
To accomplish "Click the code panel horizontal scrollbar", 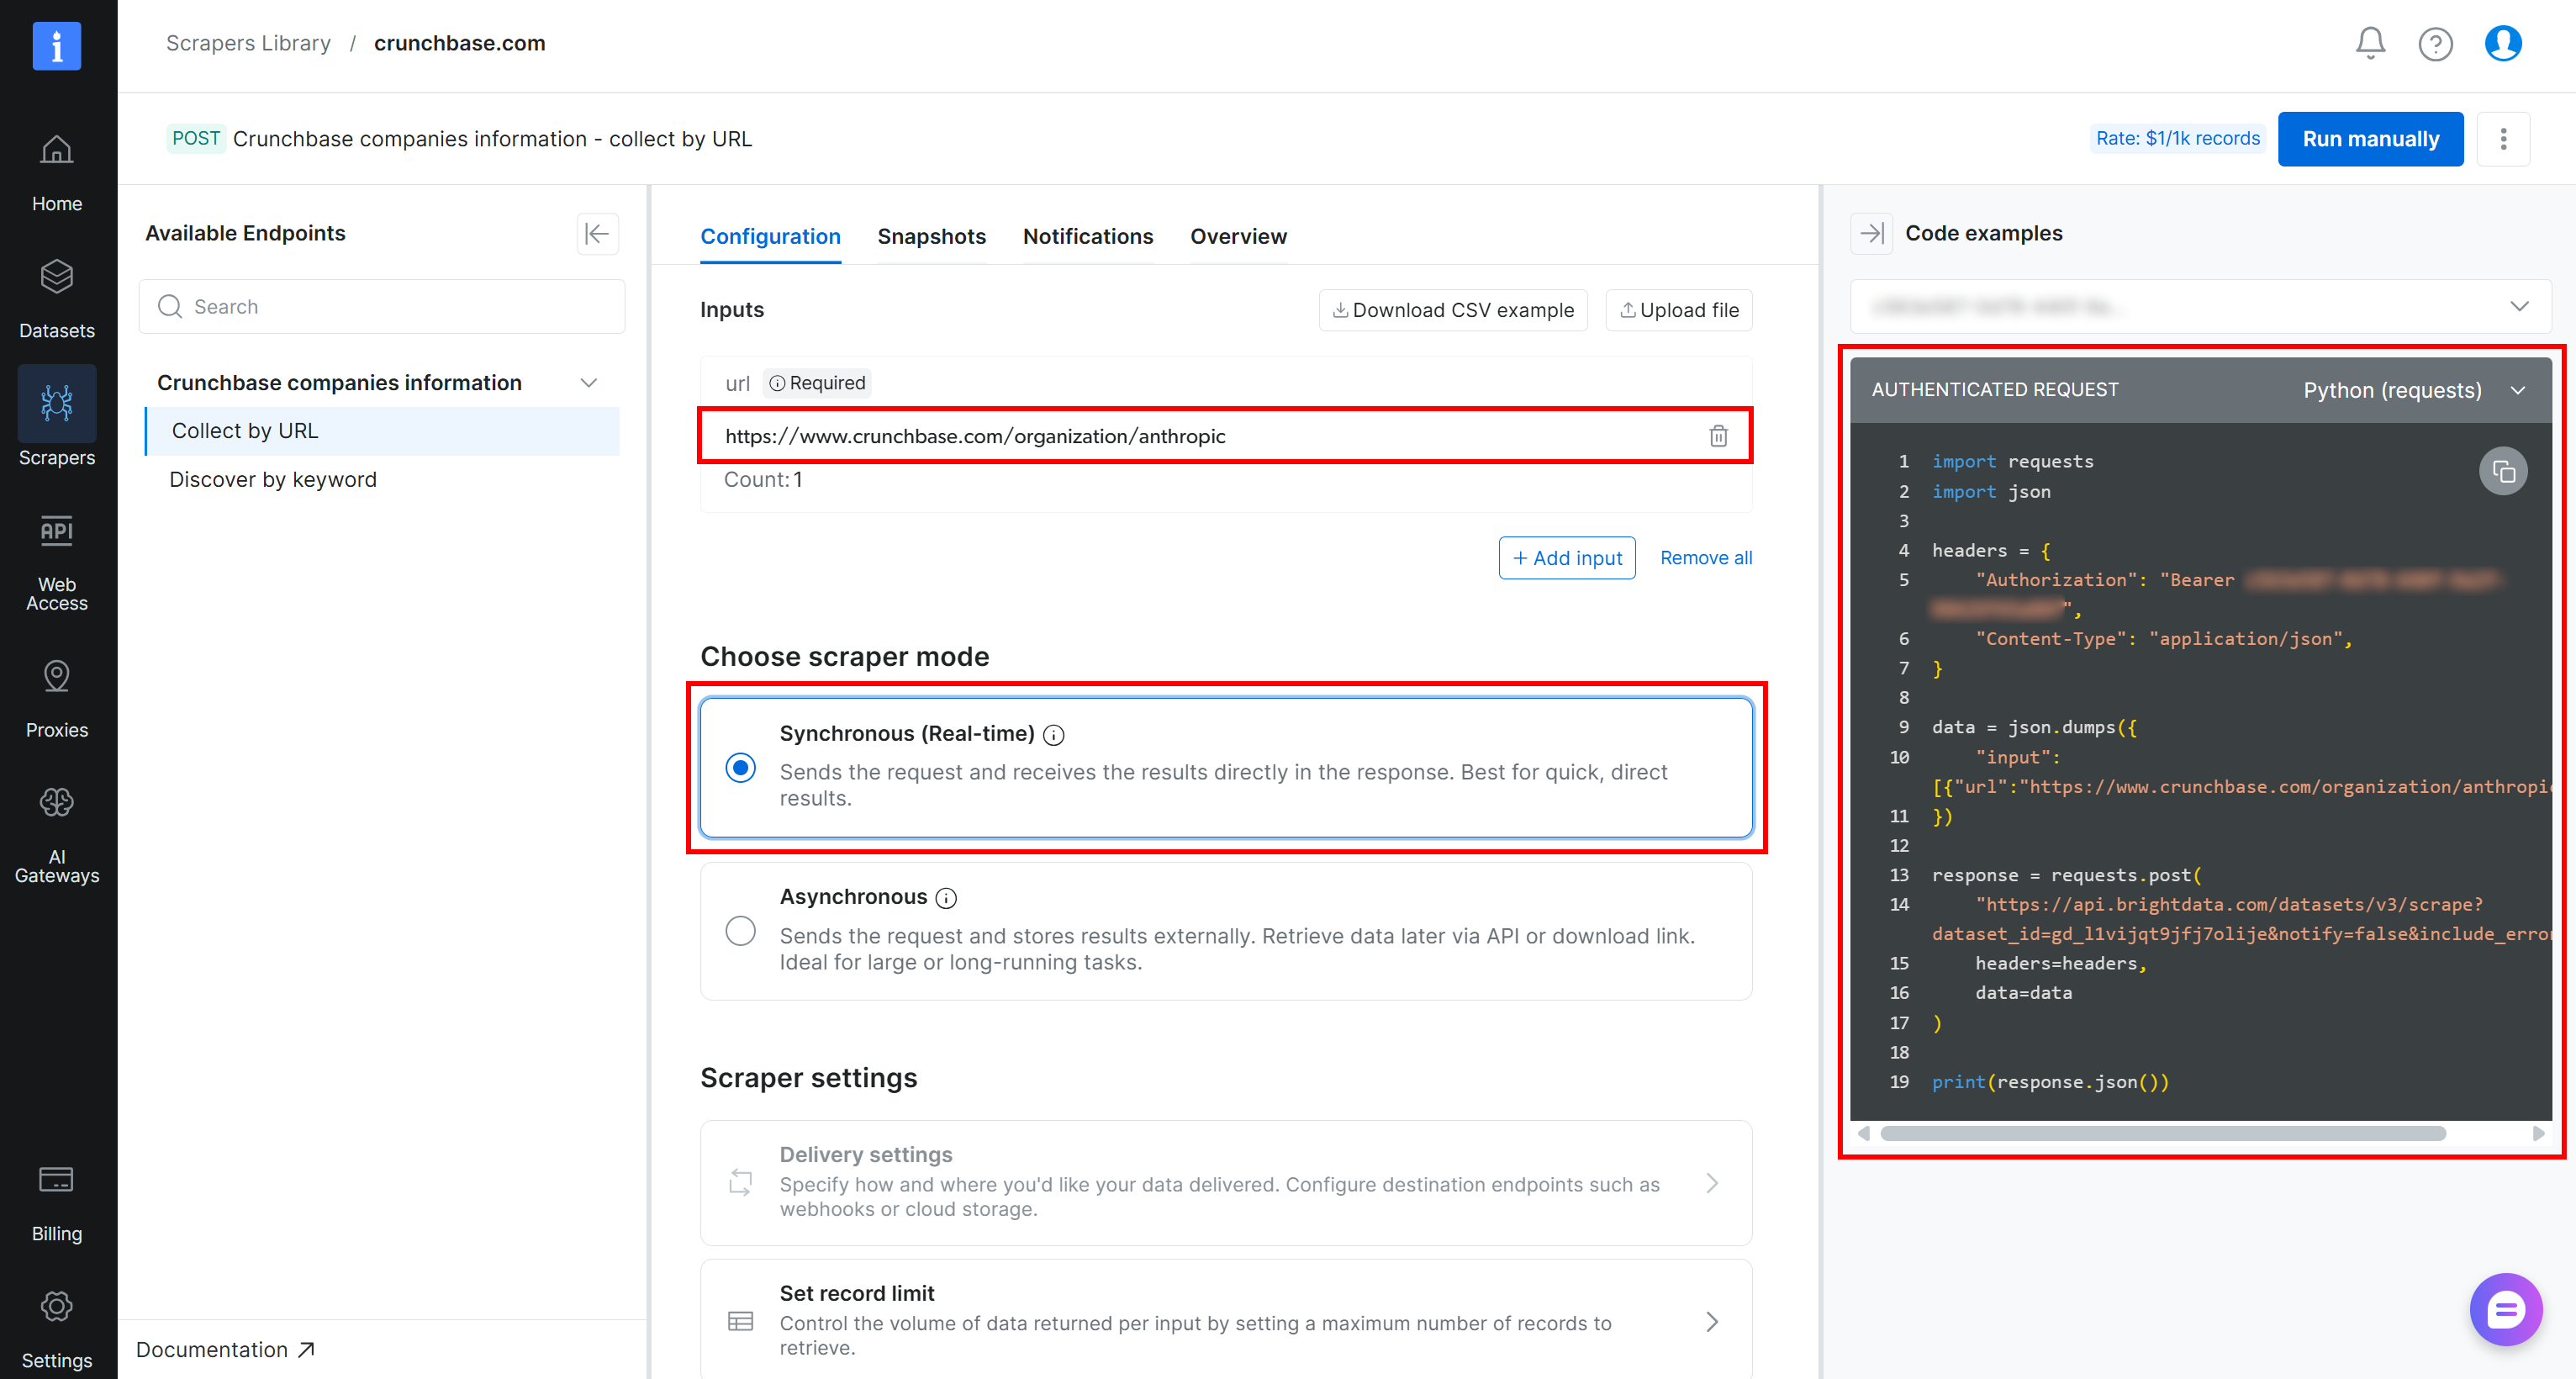I will coord(2163,1133).
